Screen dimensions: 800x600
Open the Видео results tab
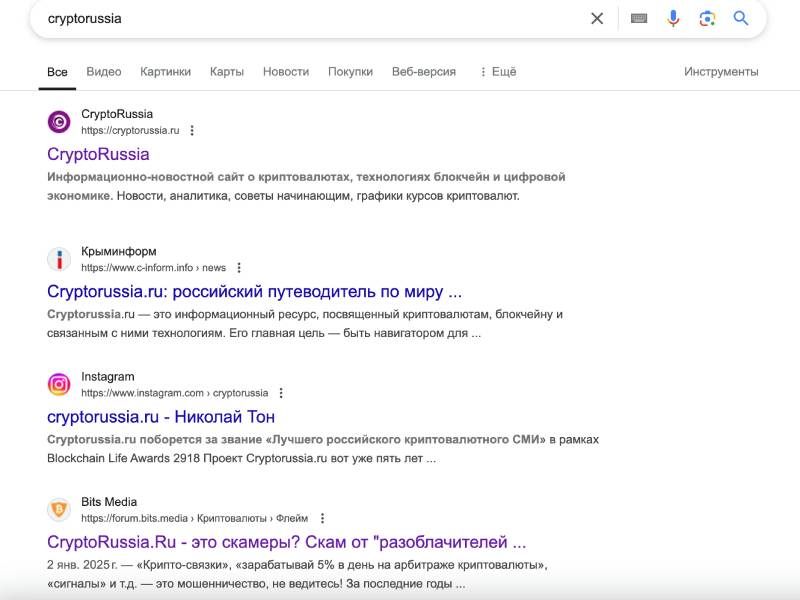pyautogui.click(x=104, y=72)
